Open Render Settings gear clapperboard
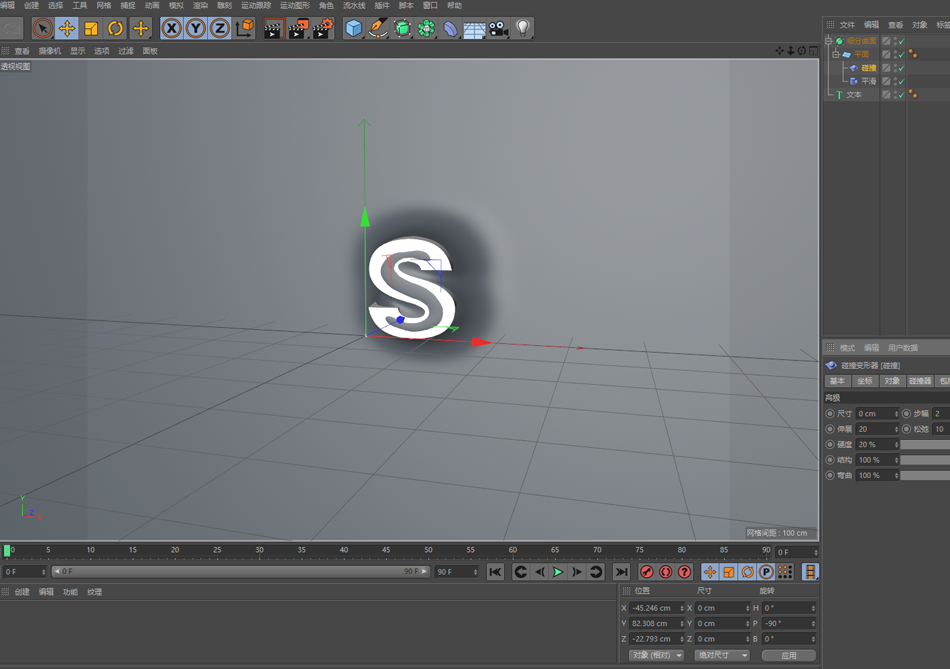The width and height of the screenshot is (950, 669). click(322, 28)
